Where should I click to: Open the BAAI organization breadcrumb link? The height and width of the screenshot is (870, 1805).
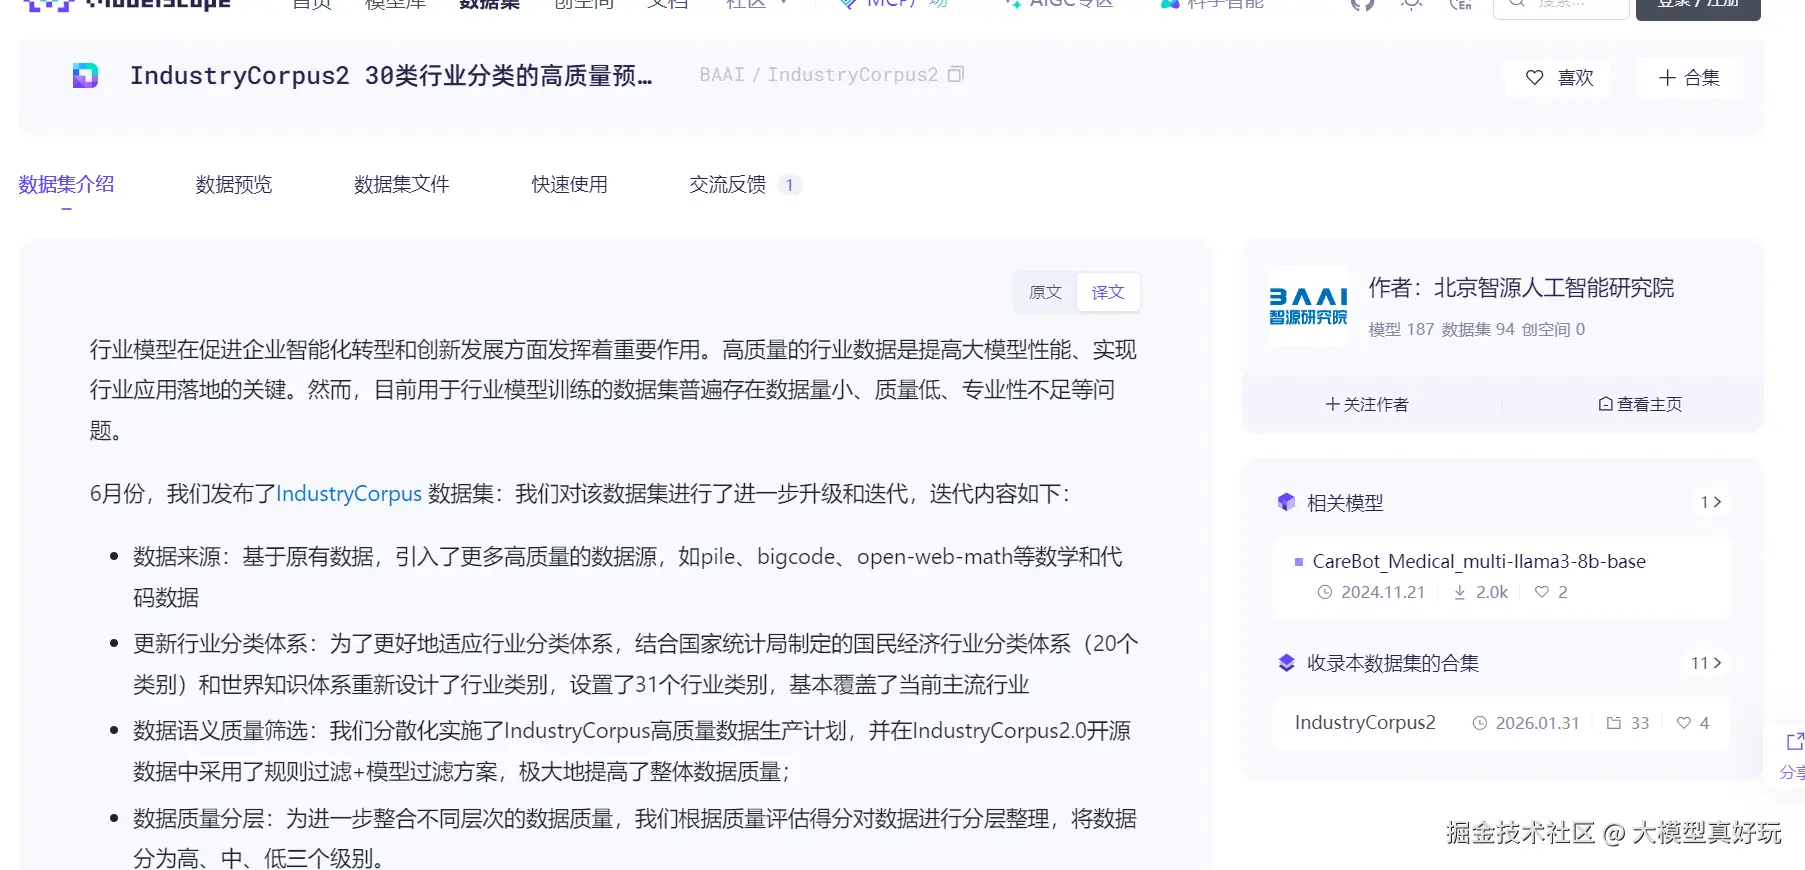coord(722,75)
